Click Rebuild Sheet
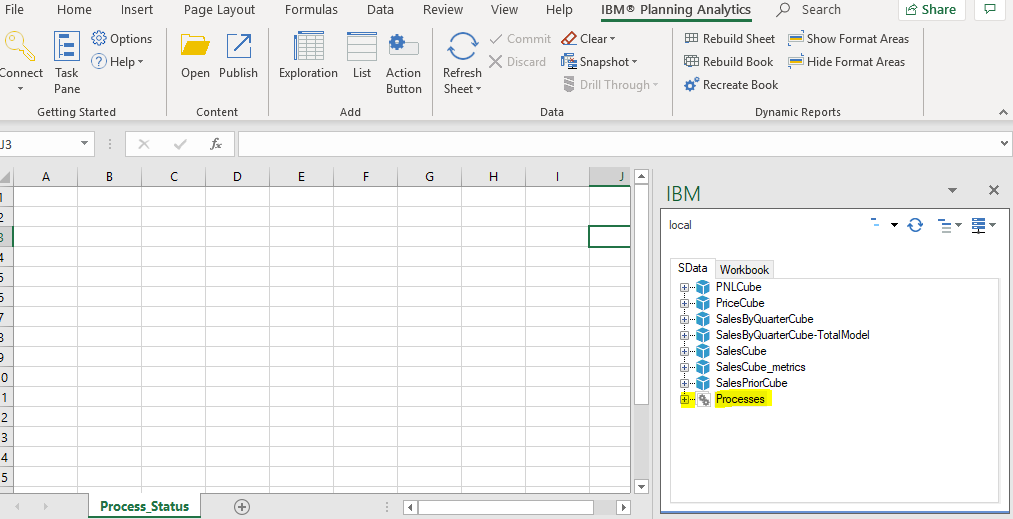Image resolution: width=1013 pixels, height=519 pixels. tap(729, 39)
